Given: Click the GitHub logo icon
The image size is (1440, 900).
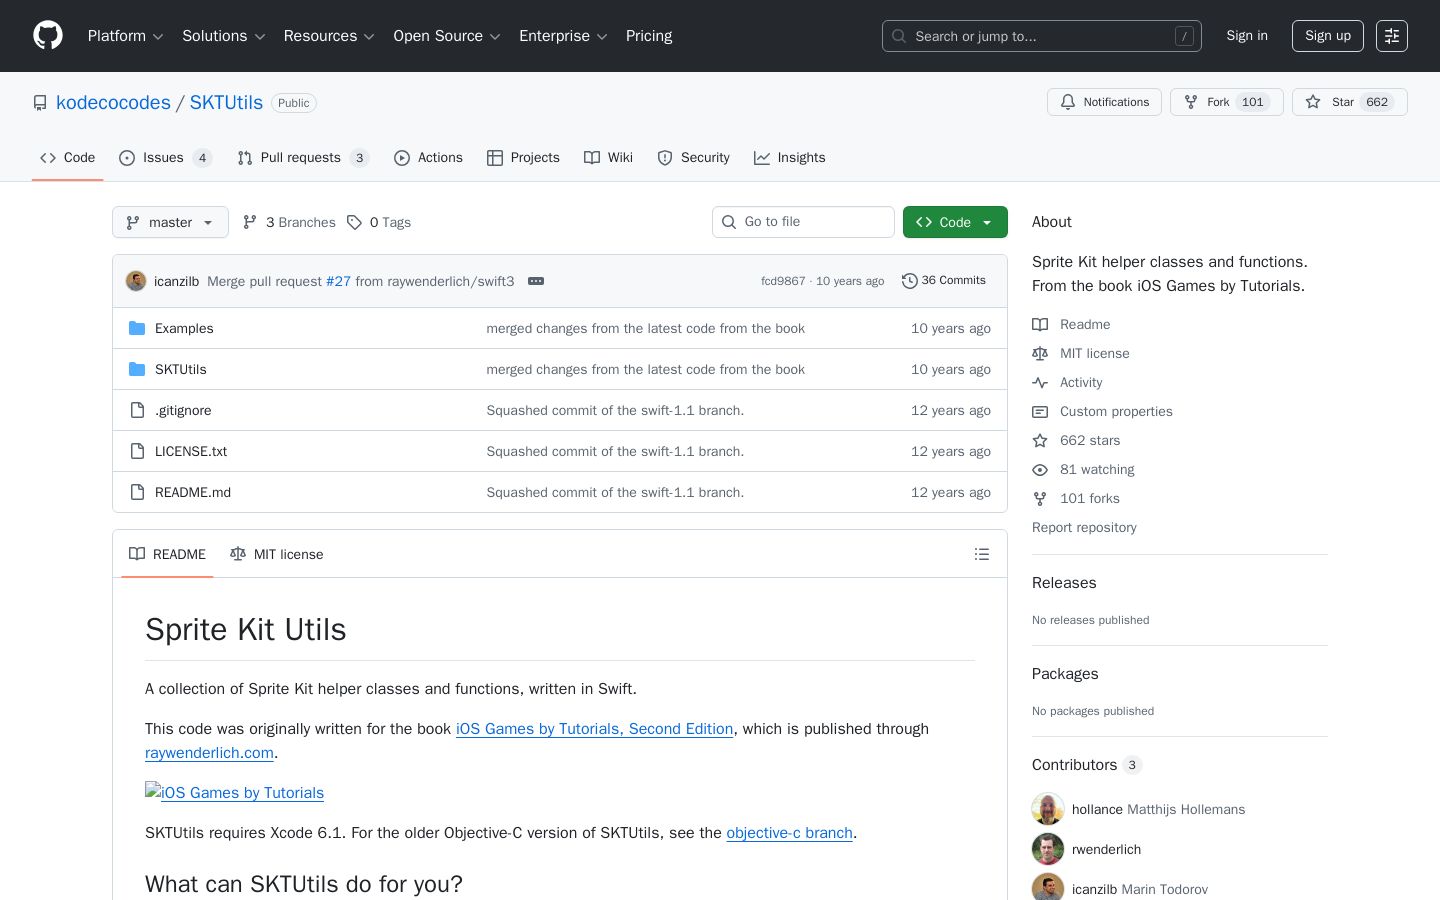Looking at the screenshot, I should [48, 36].
